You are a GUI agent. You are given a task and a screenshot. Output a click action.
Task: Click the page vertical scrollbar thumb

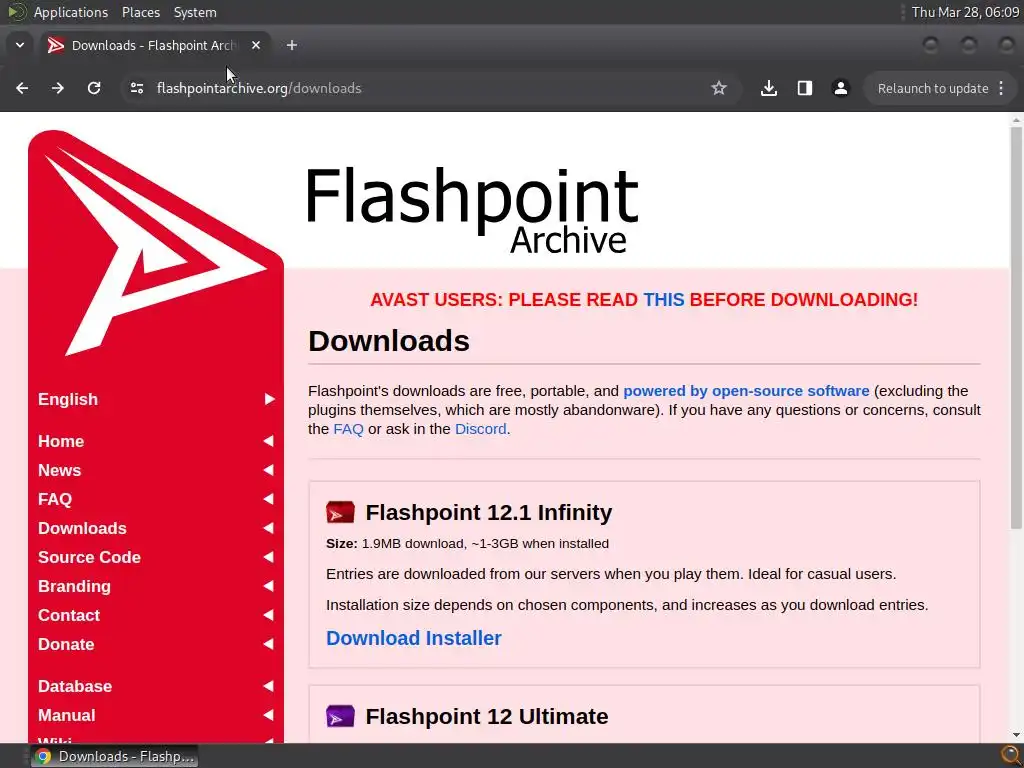click(x=1016, y=328)
